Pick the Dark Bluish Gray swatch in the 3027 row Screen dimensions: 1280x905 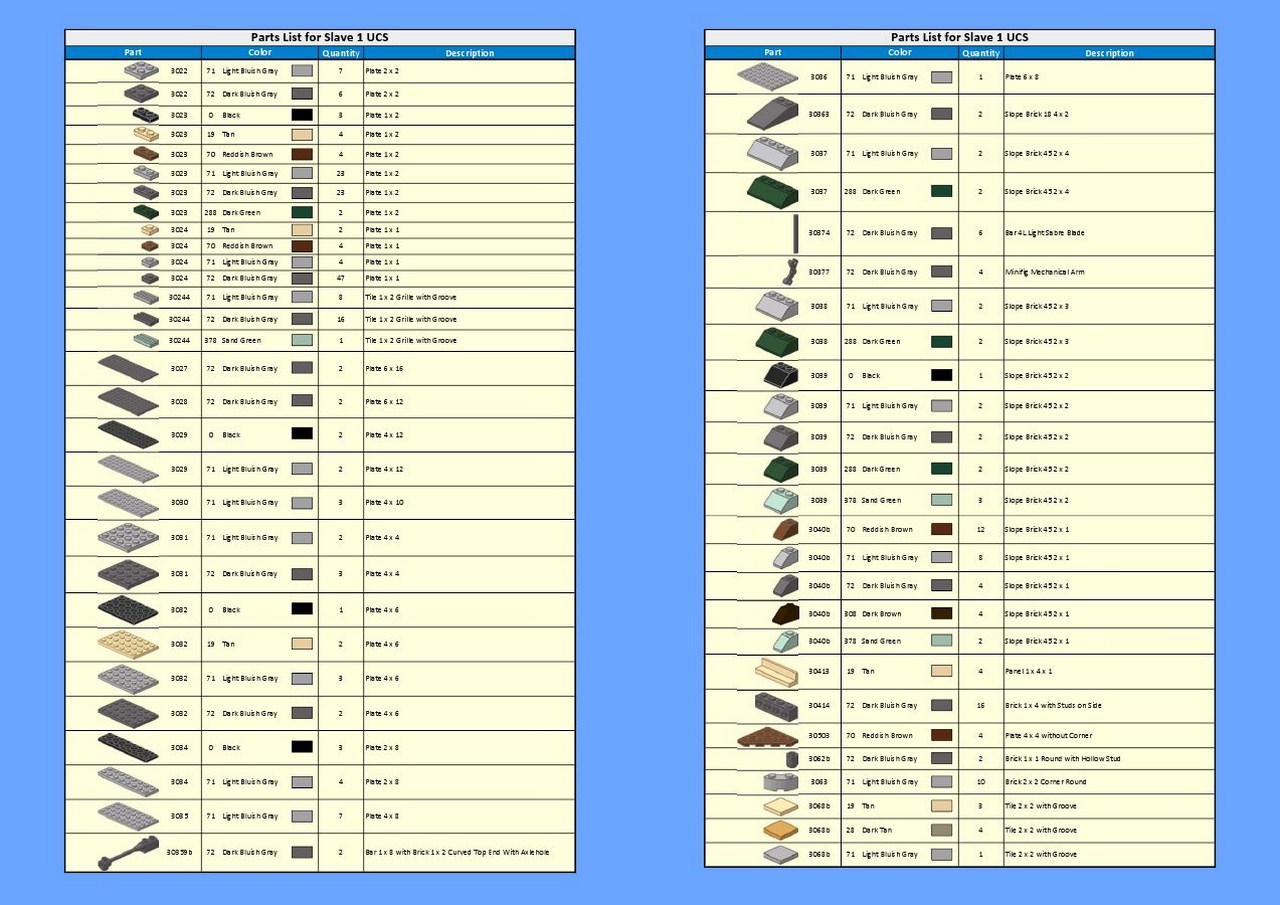(302, 368)
